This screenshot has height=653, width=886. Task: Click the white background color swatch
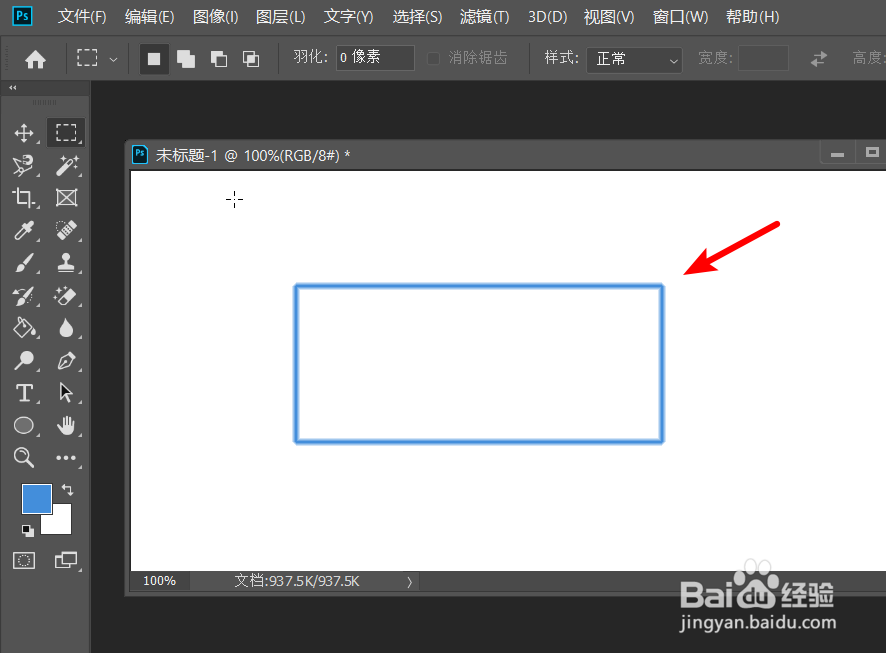(60, 523)
